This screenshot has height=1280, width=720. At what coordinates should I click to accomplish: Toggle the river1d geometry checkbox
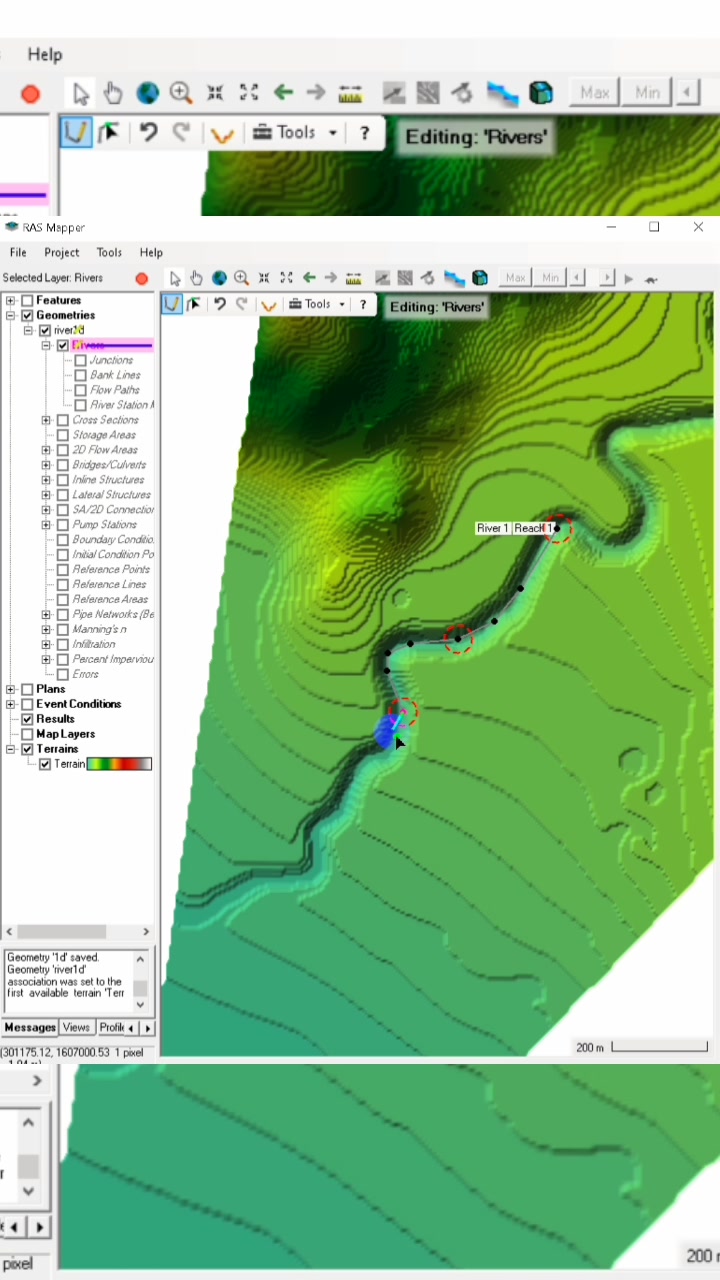point(45,330)
